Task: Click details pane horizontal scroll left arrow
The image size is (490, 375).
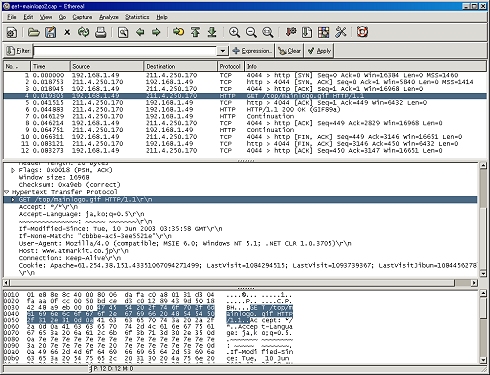Action: tap(7, 283)
